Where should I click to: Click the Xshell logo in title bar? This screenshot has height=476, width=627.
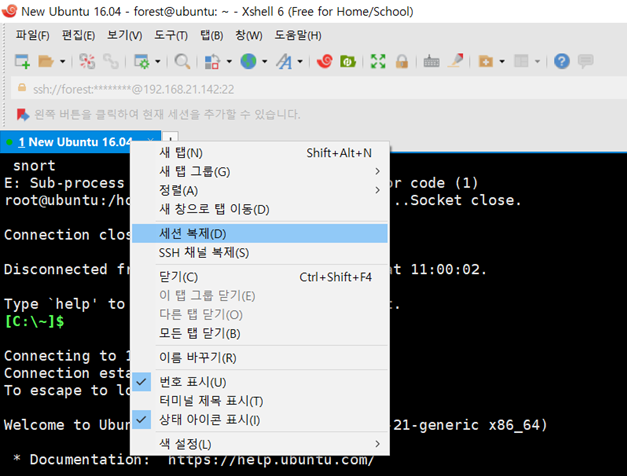[9, 11]
